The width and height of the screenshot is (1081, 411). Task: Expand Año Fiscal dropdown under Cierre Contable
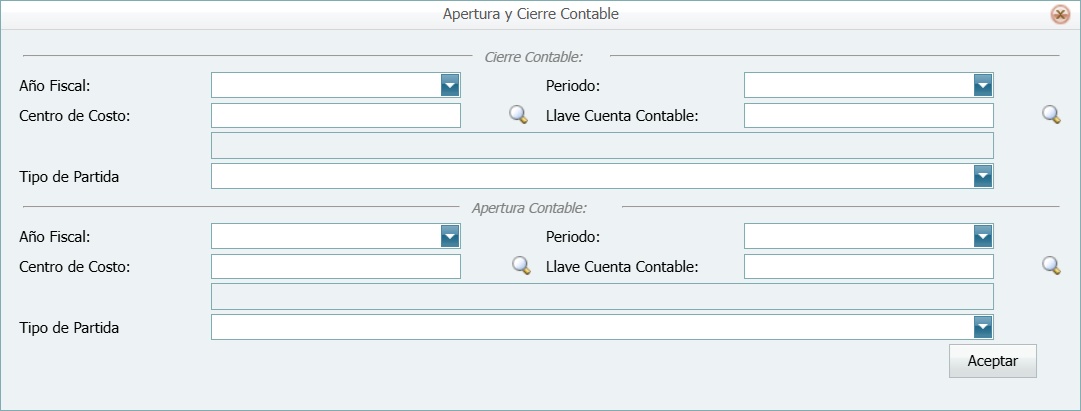coord(450,85)
